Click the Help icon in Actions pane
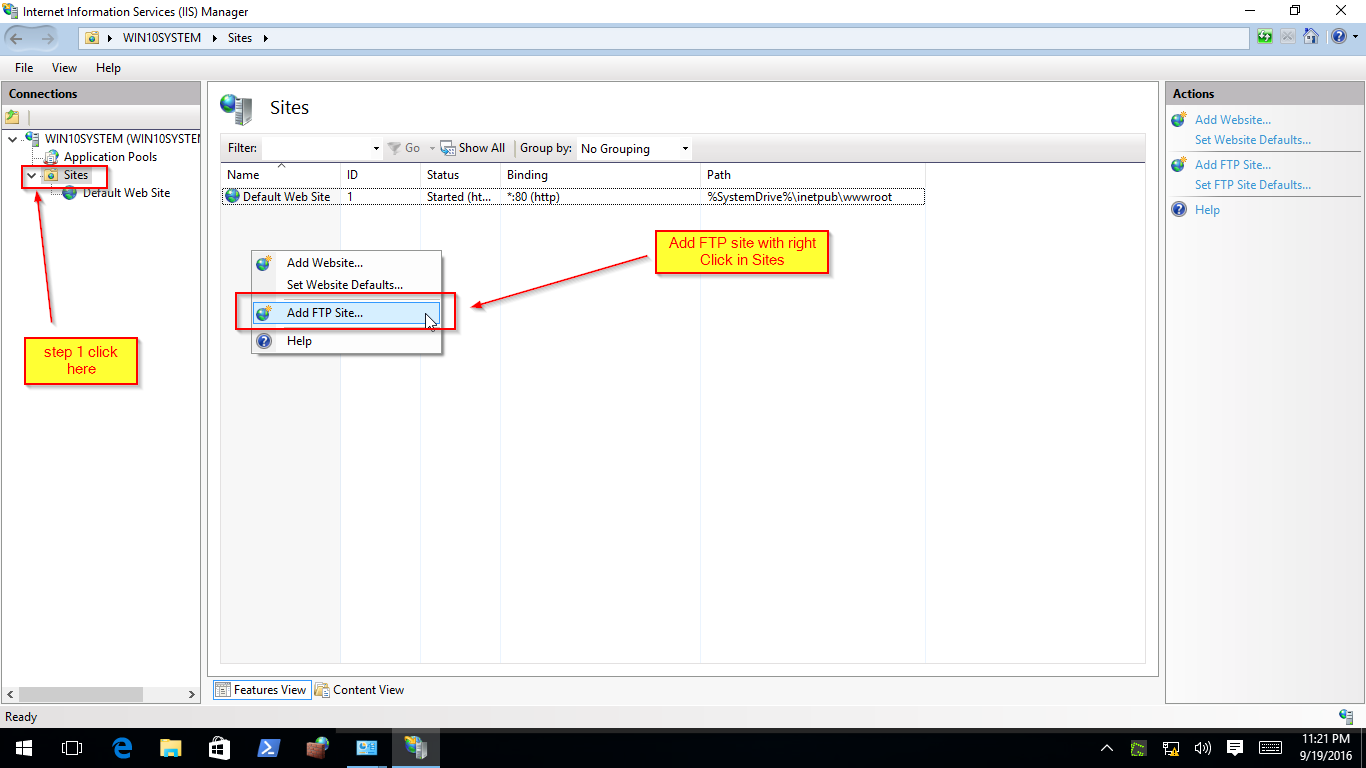1366x768 pixels. tap(1179, 209)
